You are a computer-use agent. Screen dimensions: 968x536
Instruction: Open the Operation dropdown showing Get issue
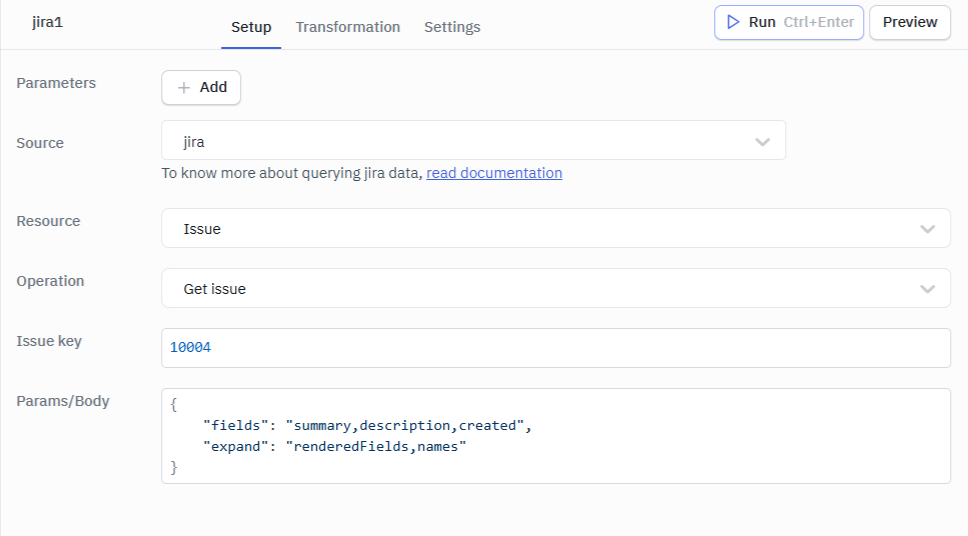[556, 288]
